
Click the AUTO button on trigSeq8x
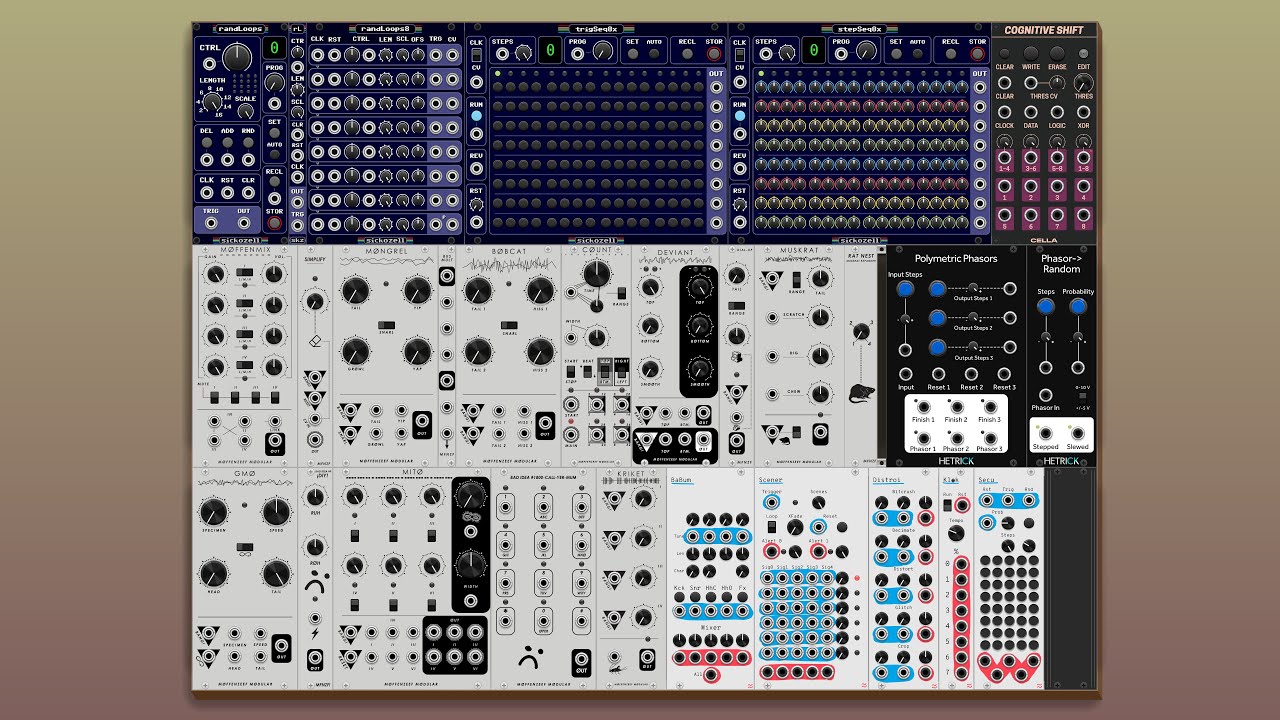tap(654, 54)
